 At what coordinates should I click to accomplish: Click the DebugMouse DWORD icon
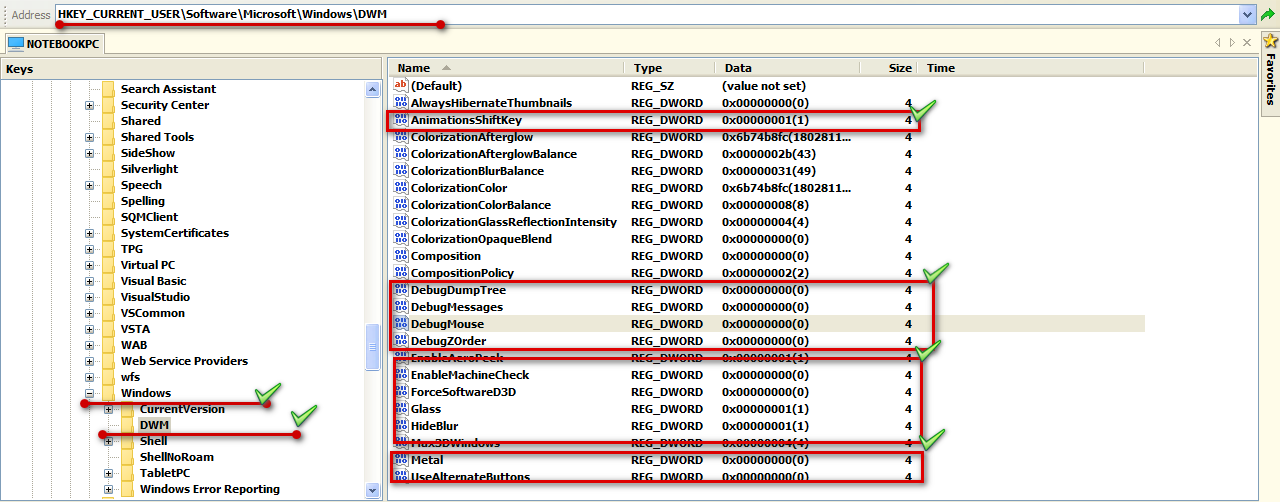tap(401, 324)
